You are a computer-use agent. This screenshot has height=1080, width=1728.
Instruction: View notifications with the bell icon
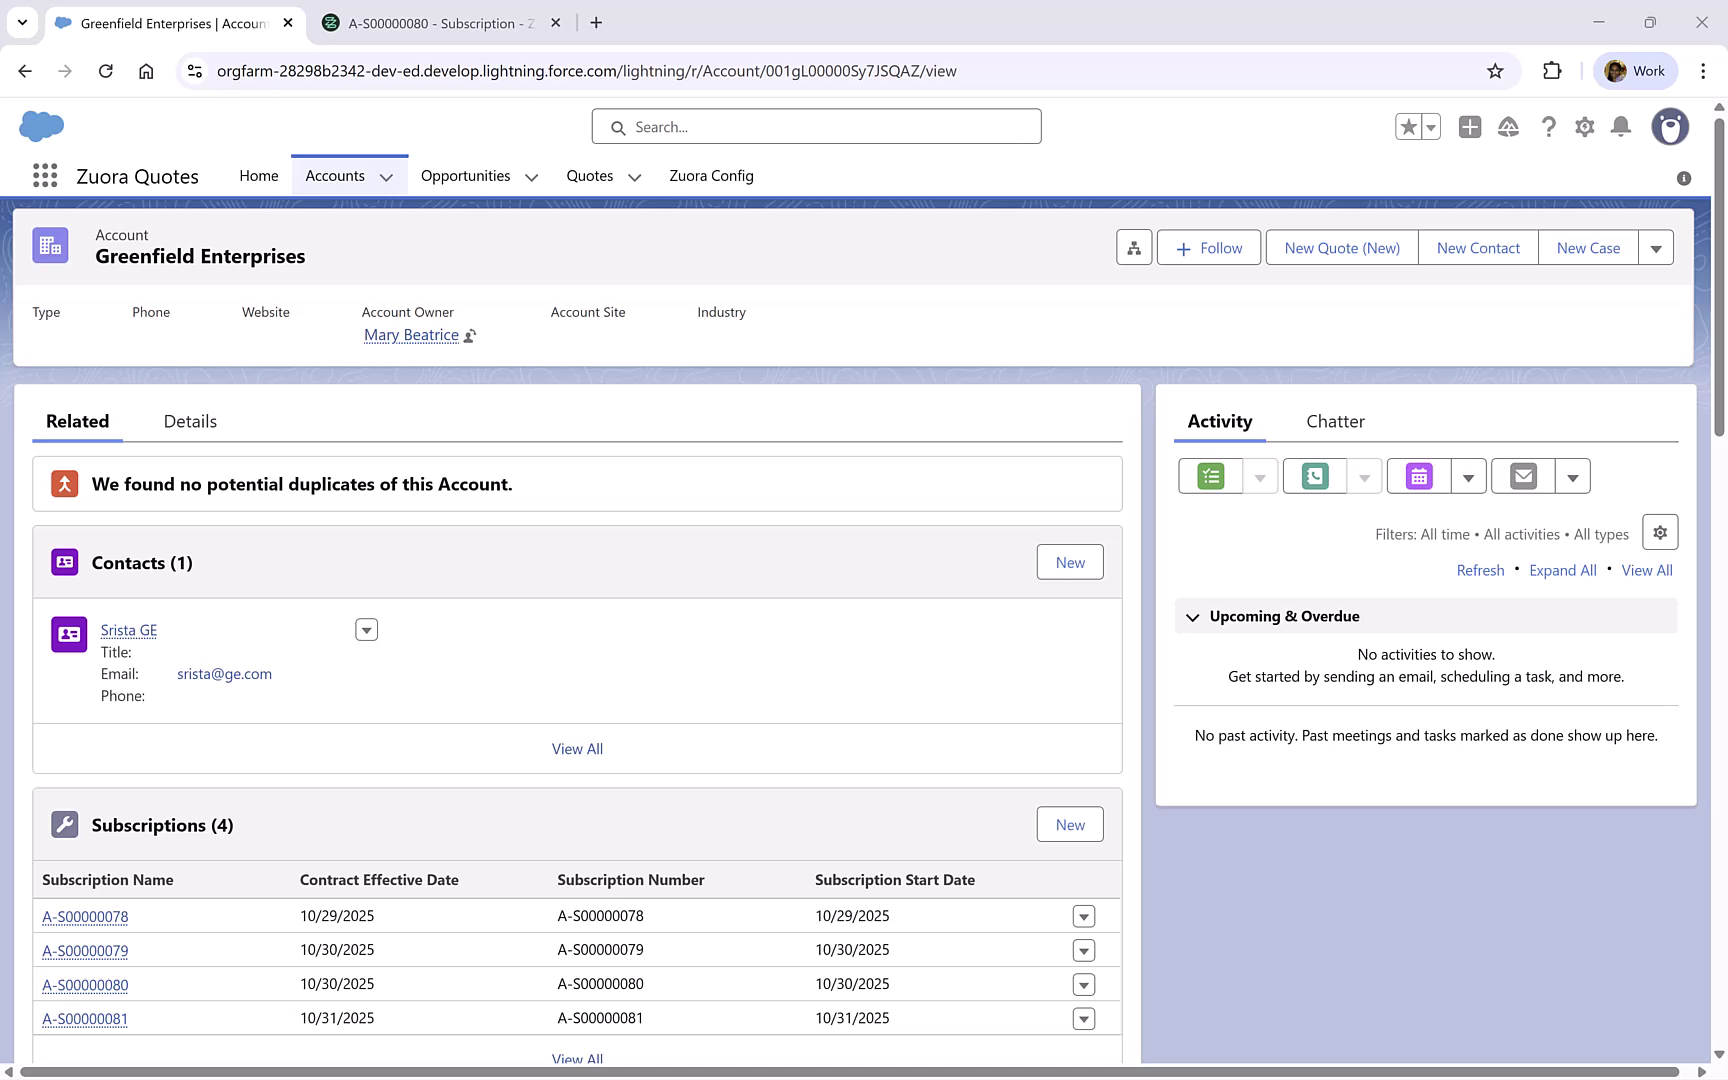(1621, 127)
